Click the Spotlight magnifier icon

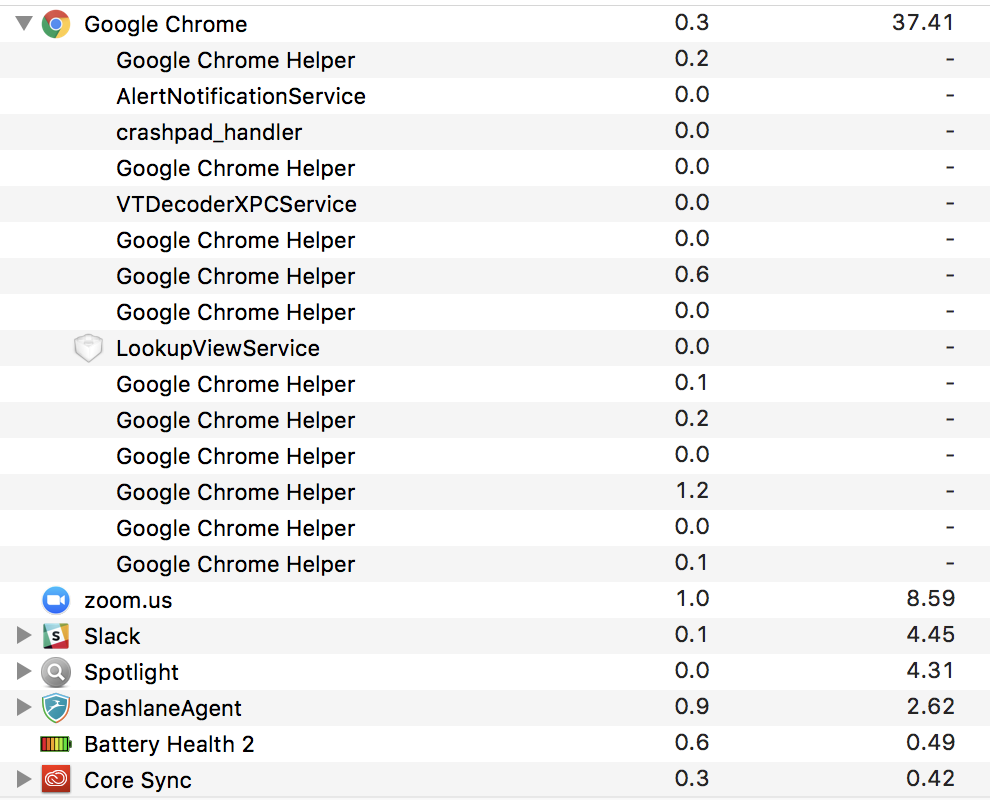tap(56, 672)
